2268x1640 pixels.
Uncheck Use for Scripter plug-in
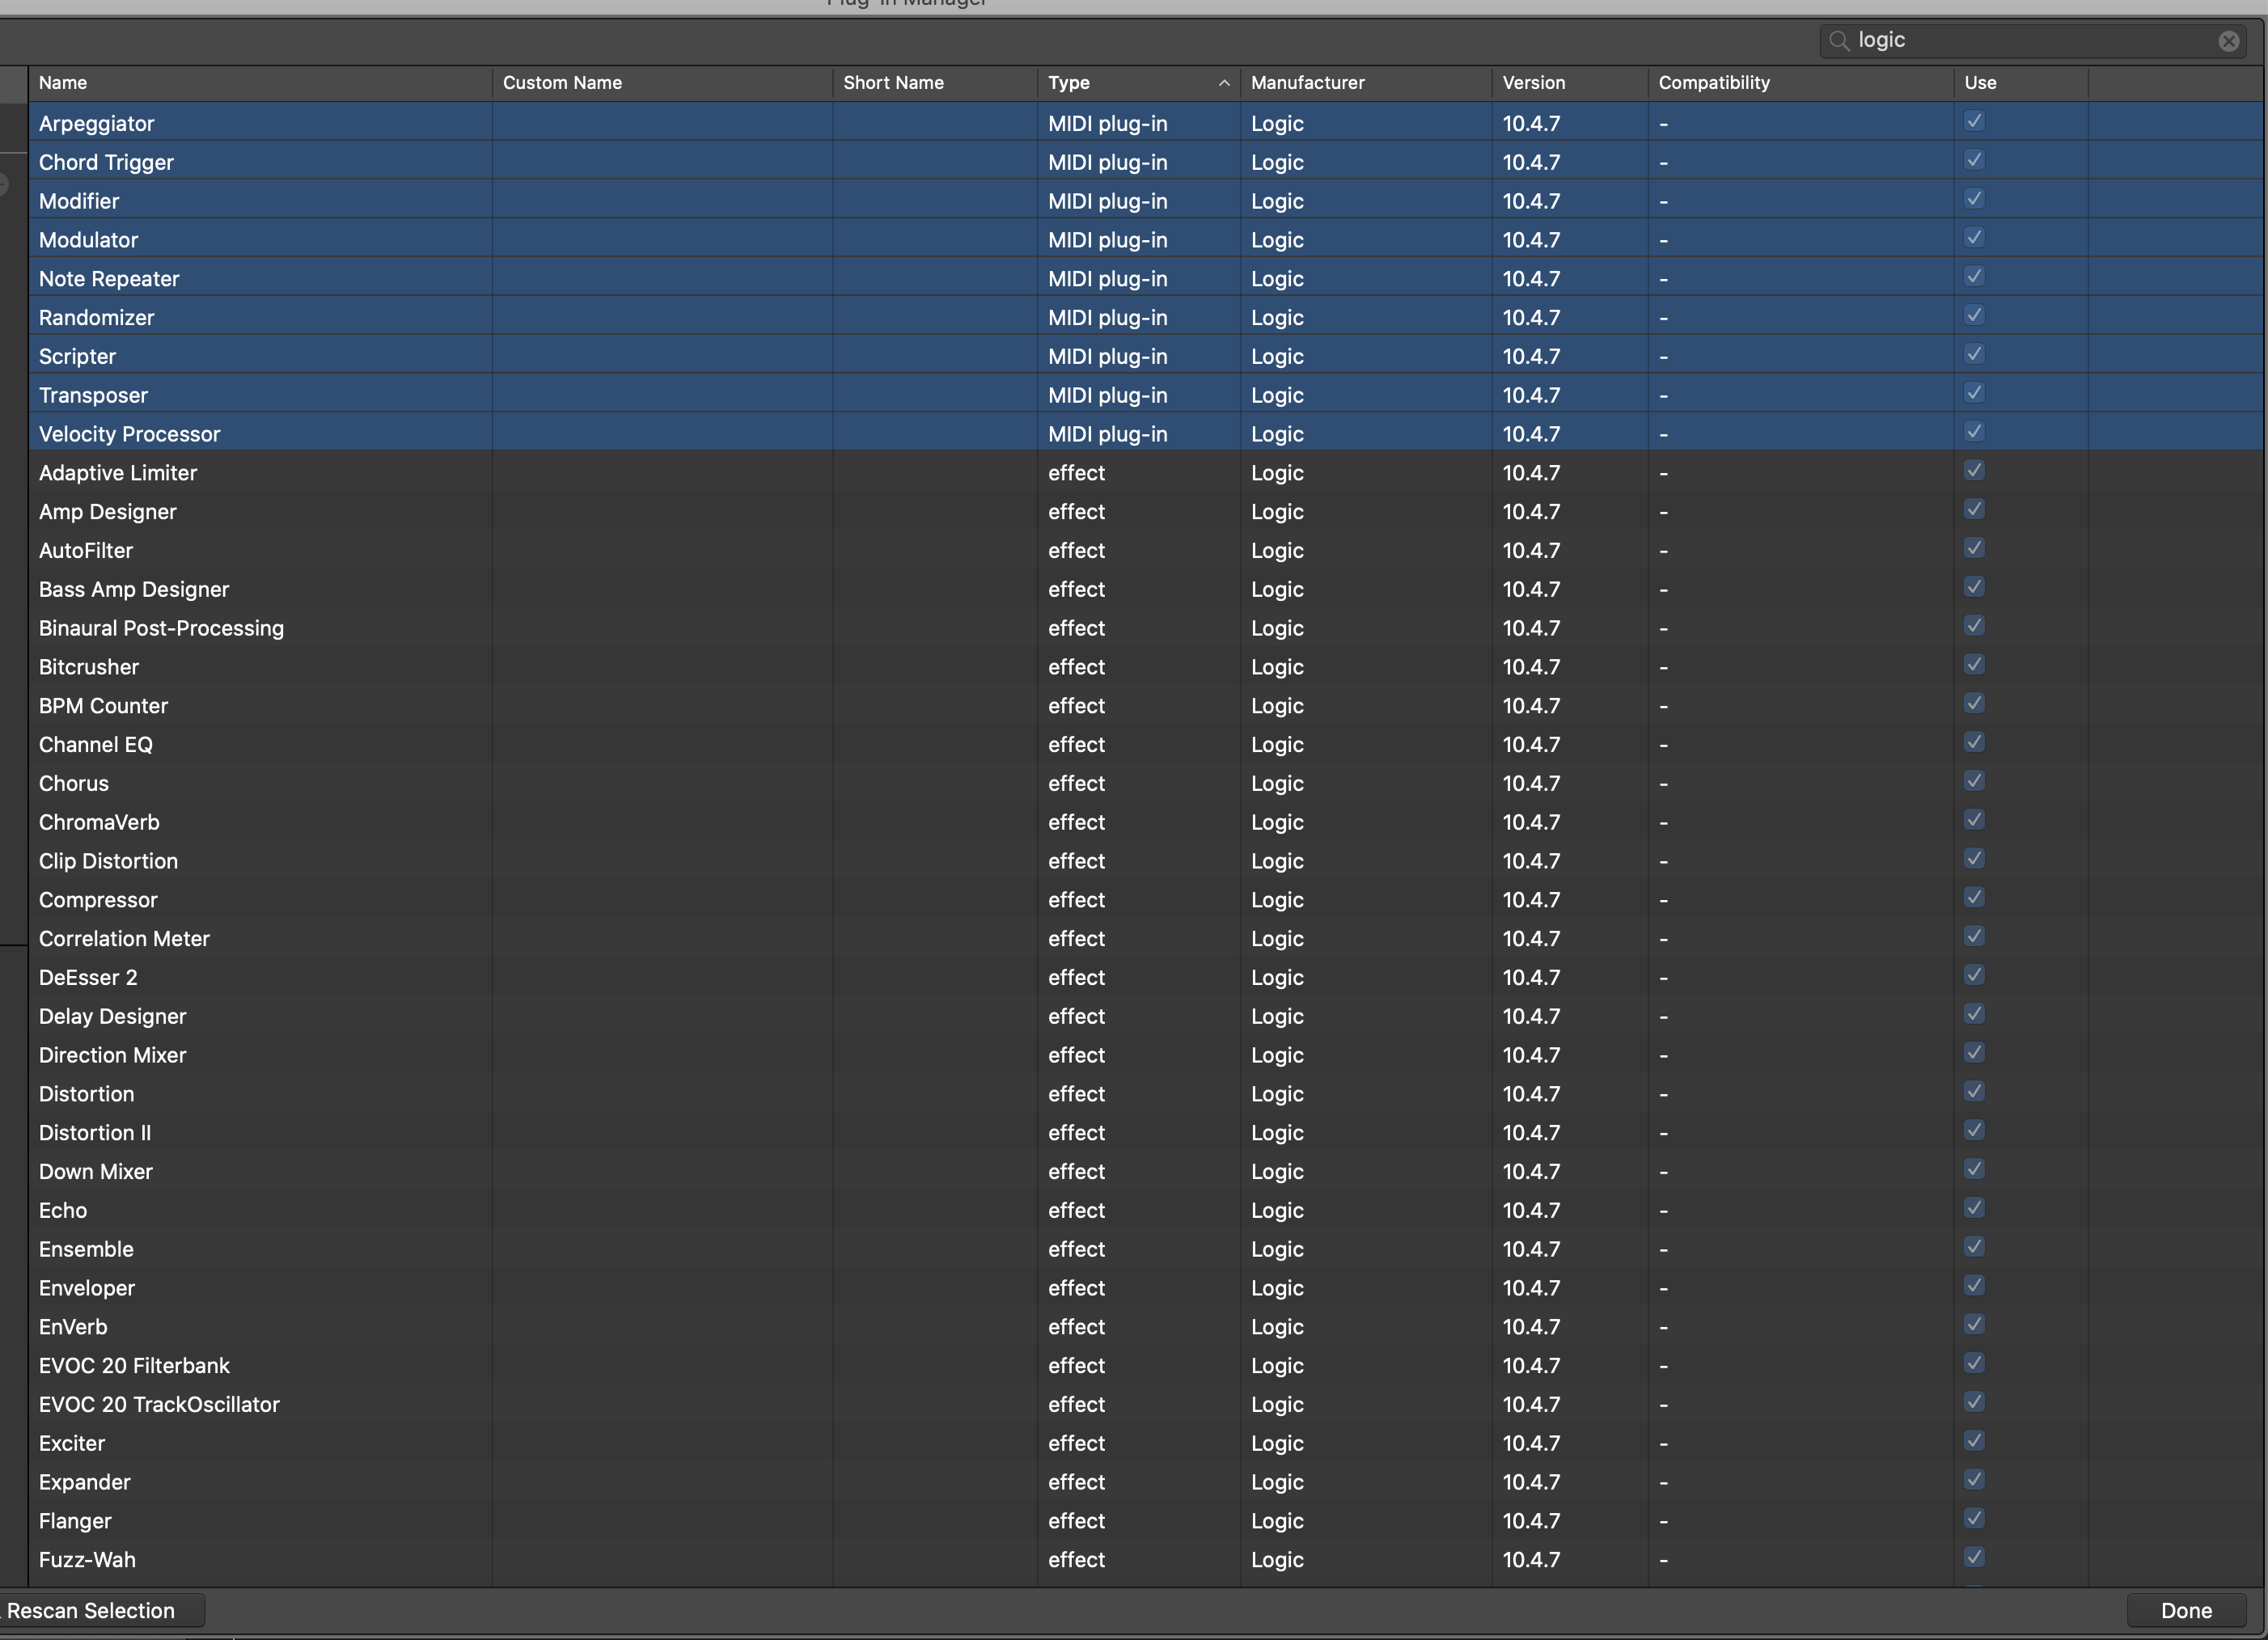pyautogui.click(x=1974, y=355)
